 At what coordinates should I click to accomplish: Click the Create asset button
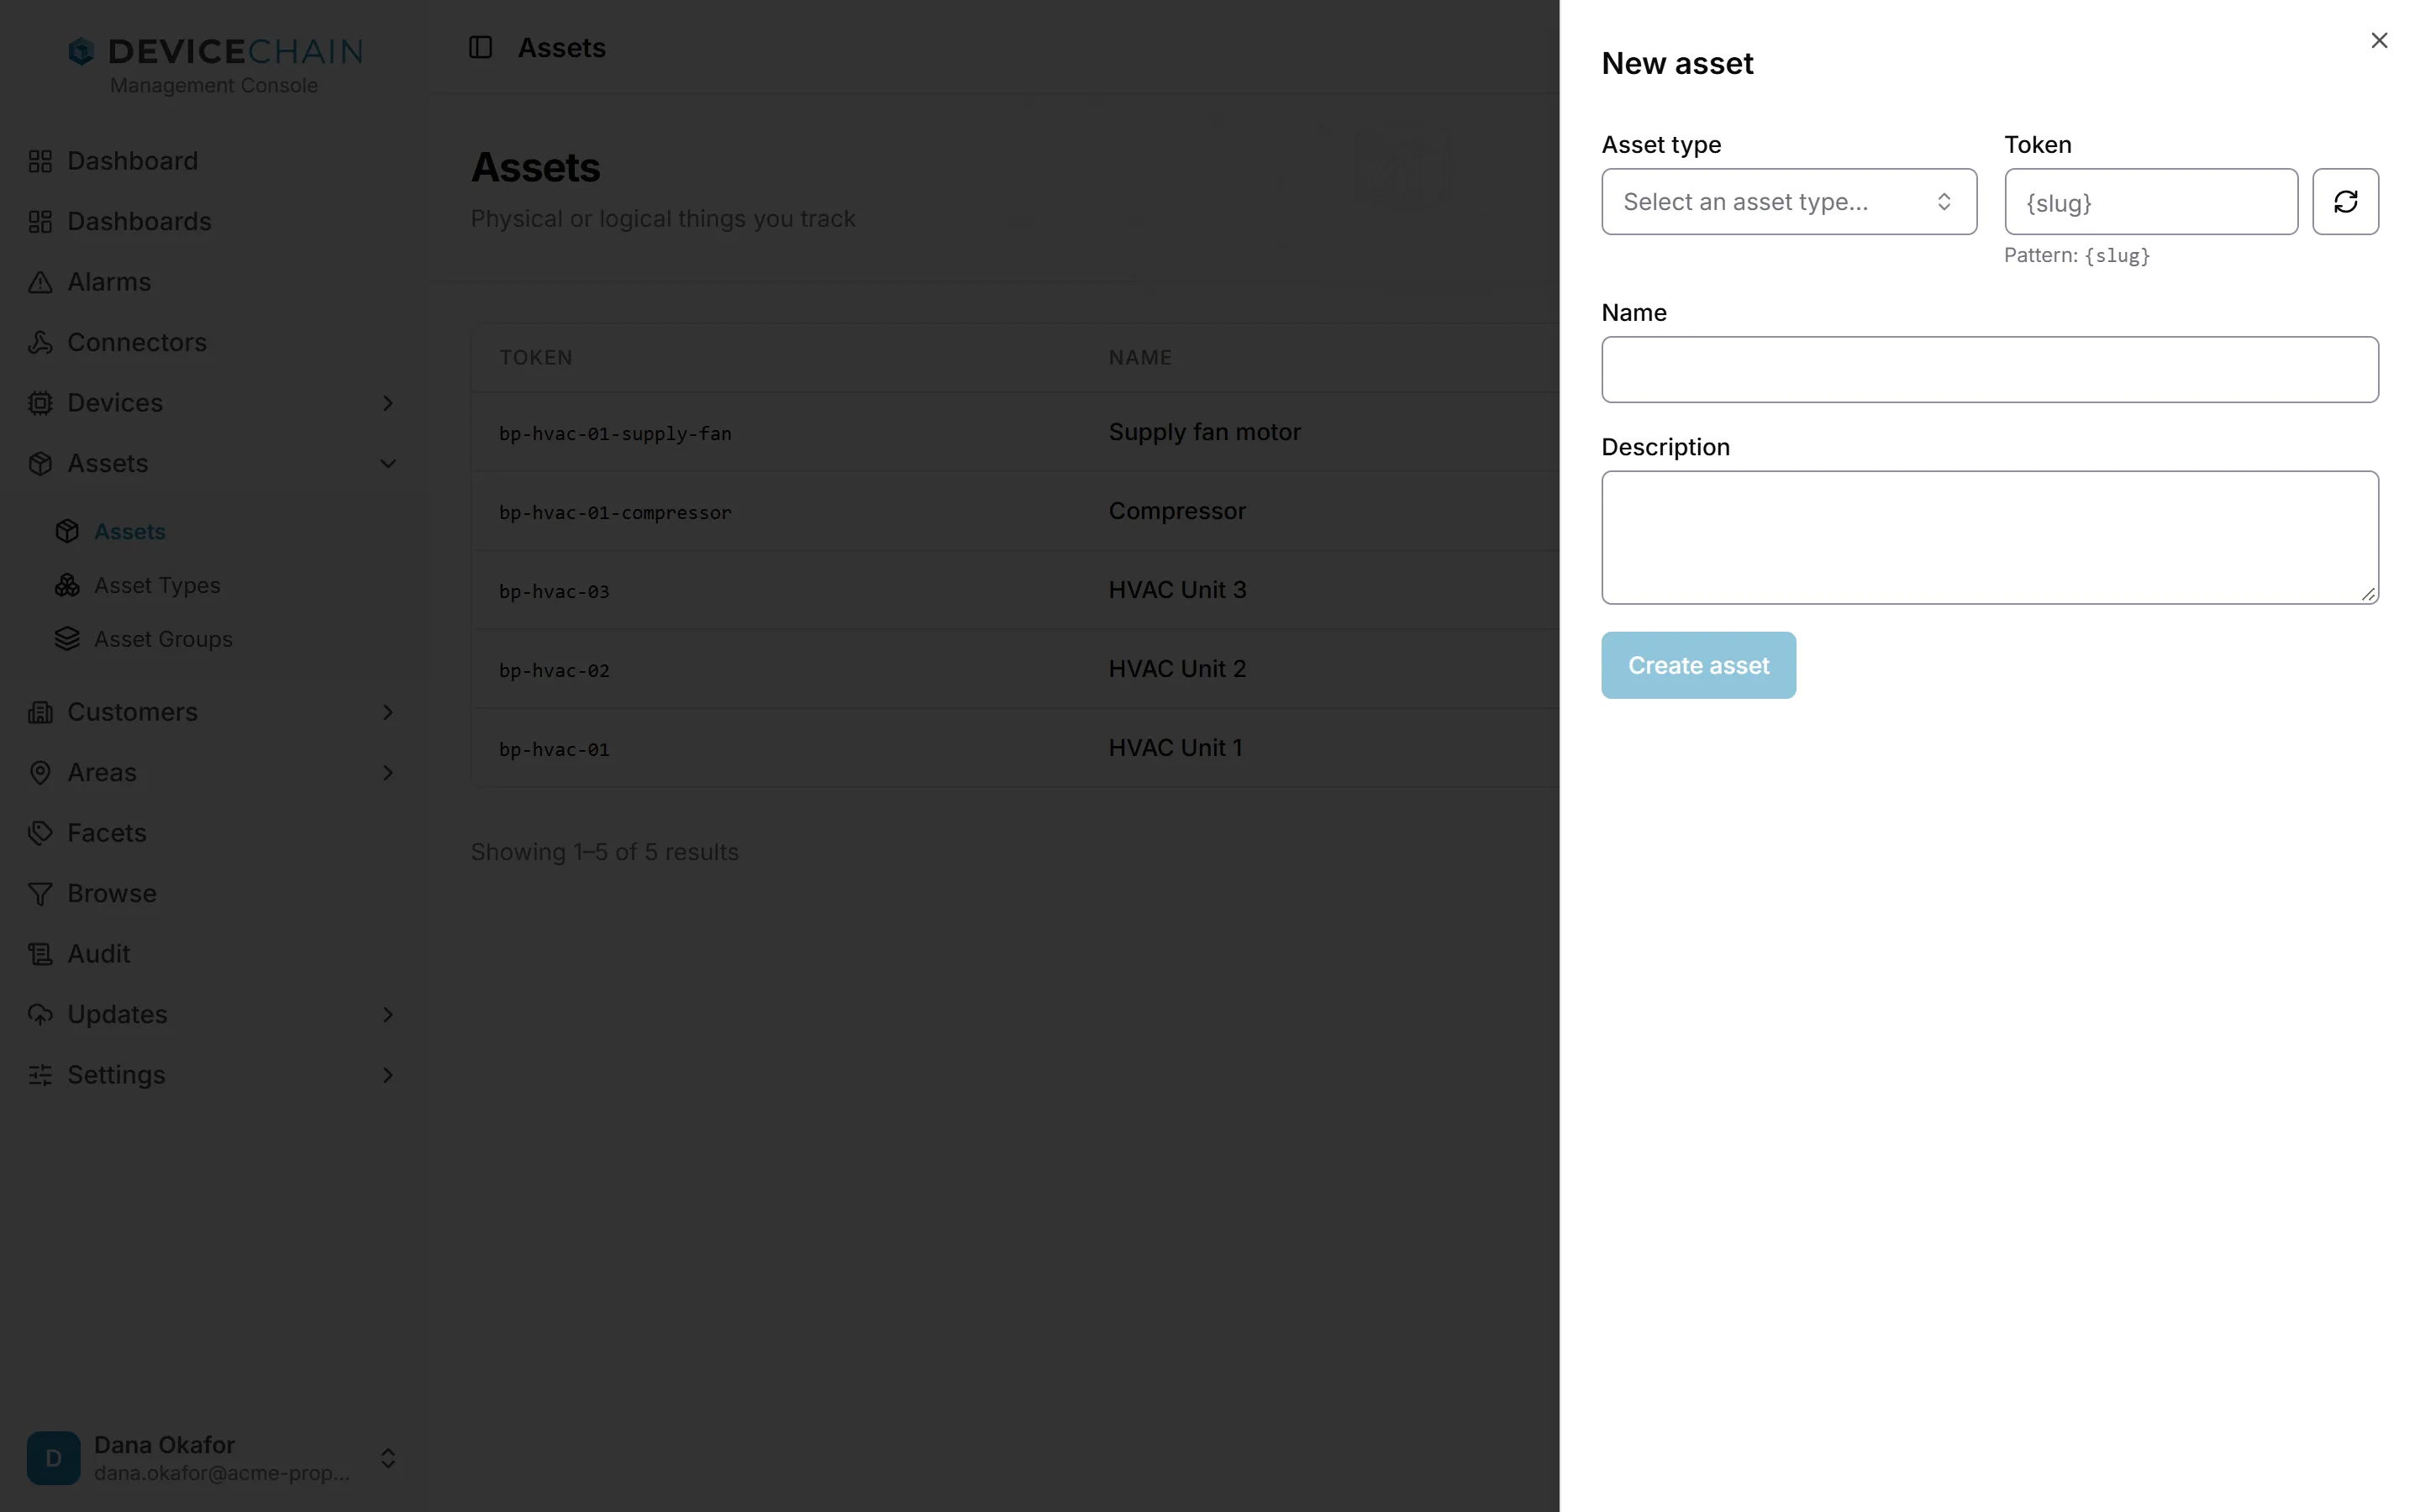[x=1698, y=665]
